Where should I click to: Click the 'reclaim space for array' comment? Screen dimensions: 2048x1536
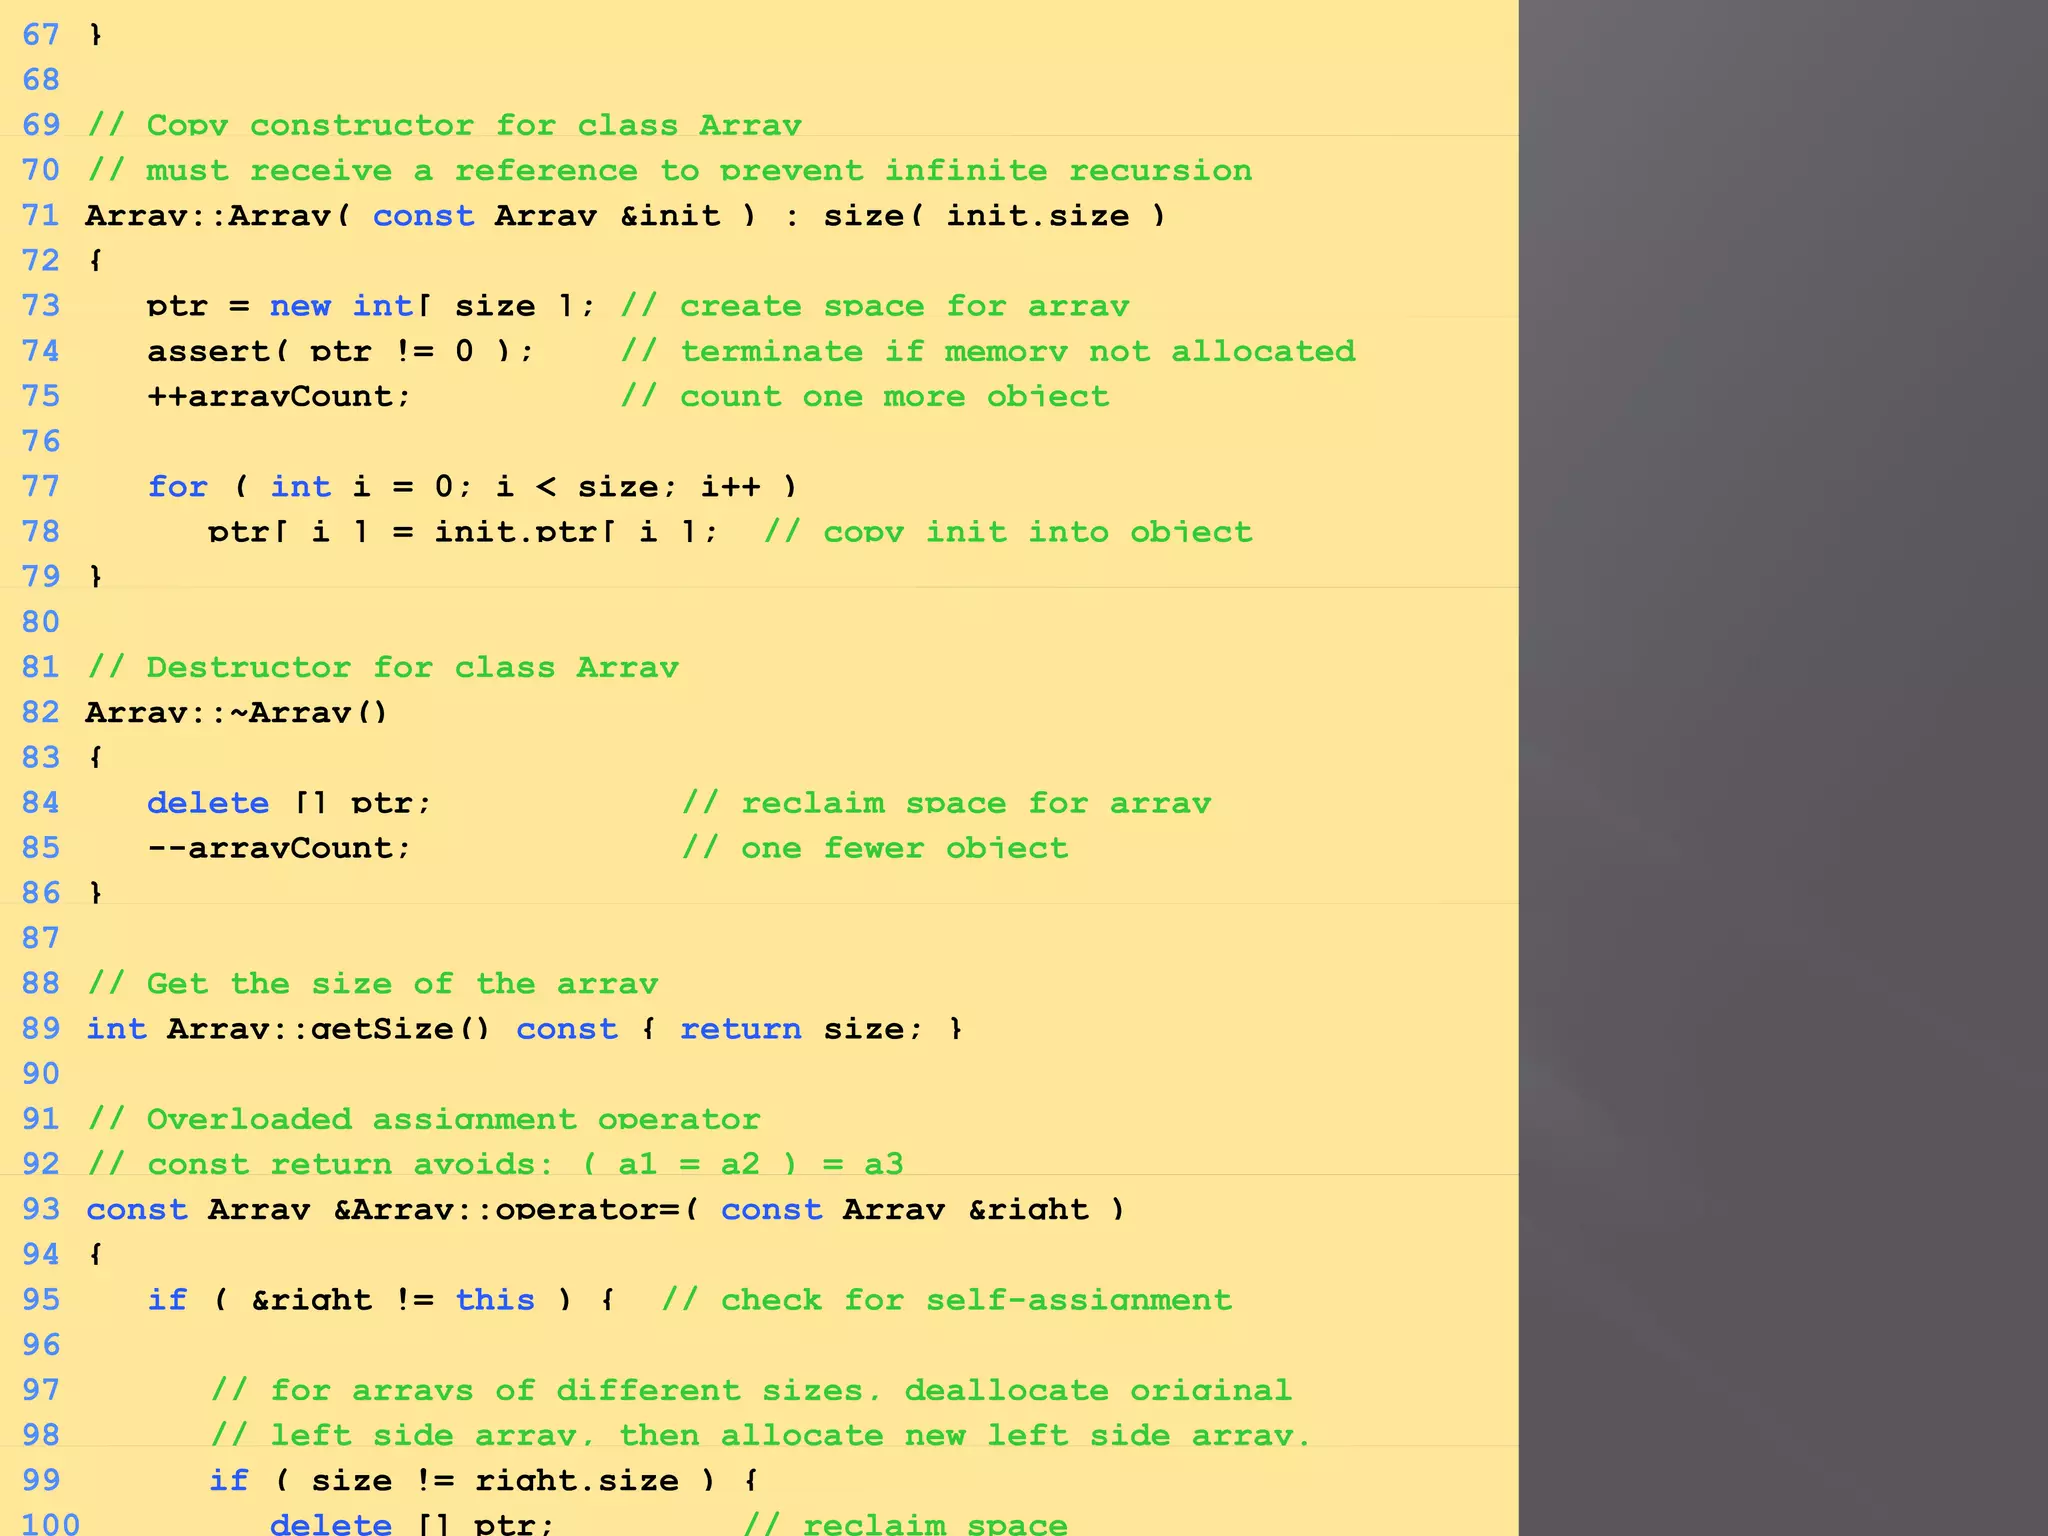(947, 802)
